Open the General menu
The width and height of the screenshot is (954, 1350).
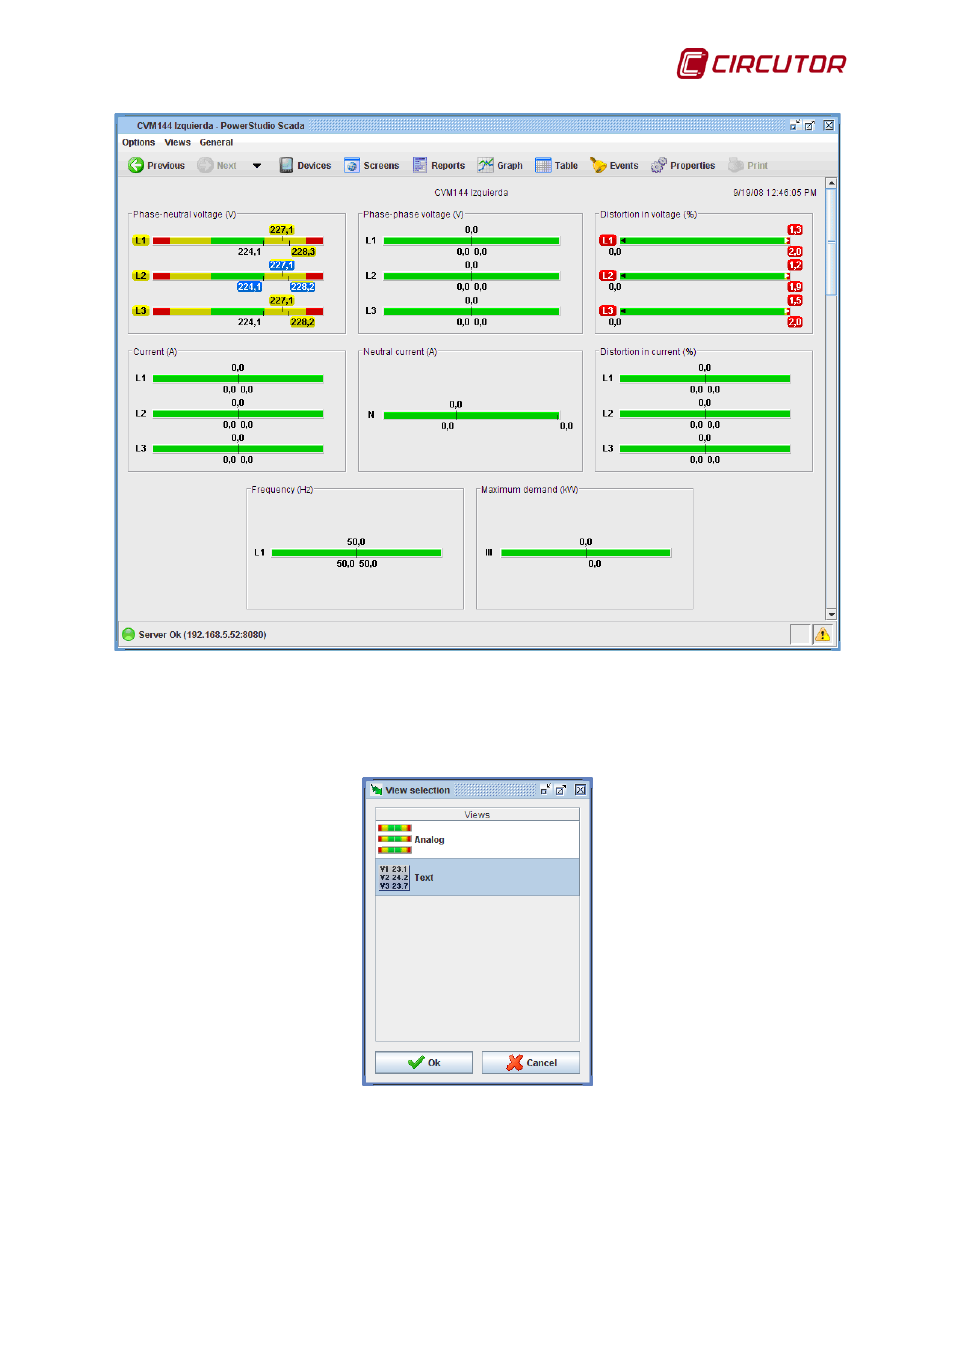click(216, 143)
